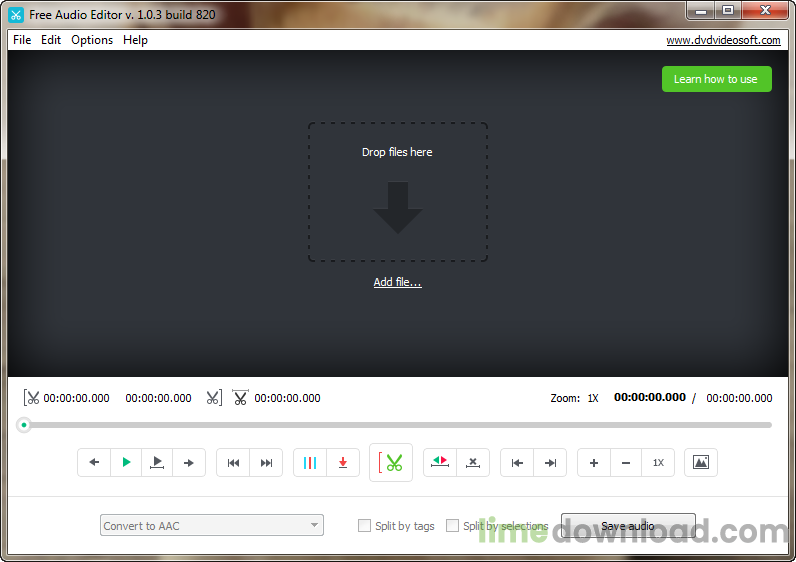
Task: Click the end selection scissors bracket icon
Action: point(214,398)
